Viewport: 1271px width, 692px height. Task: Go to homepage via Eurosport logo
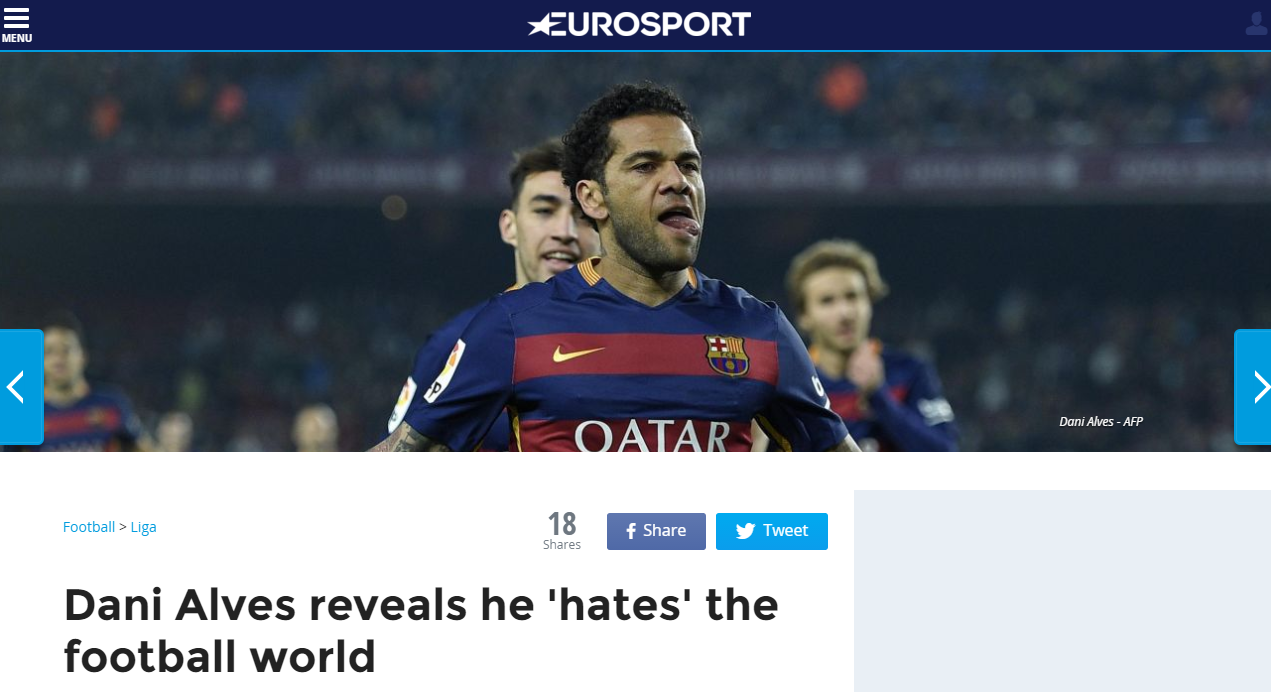pos(639,24)
